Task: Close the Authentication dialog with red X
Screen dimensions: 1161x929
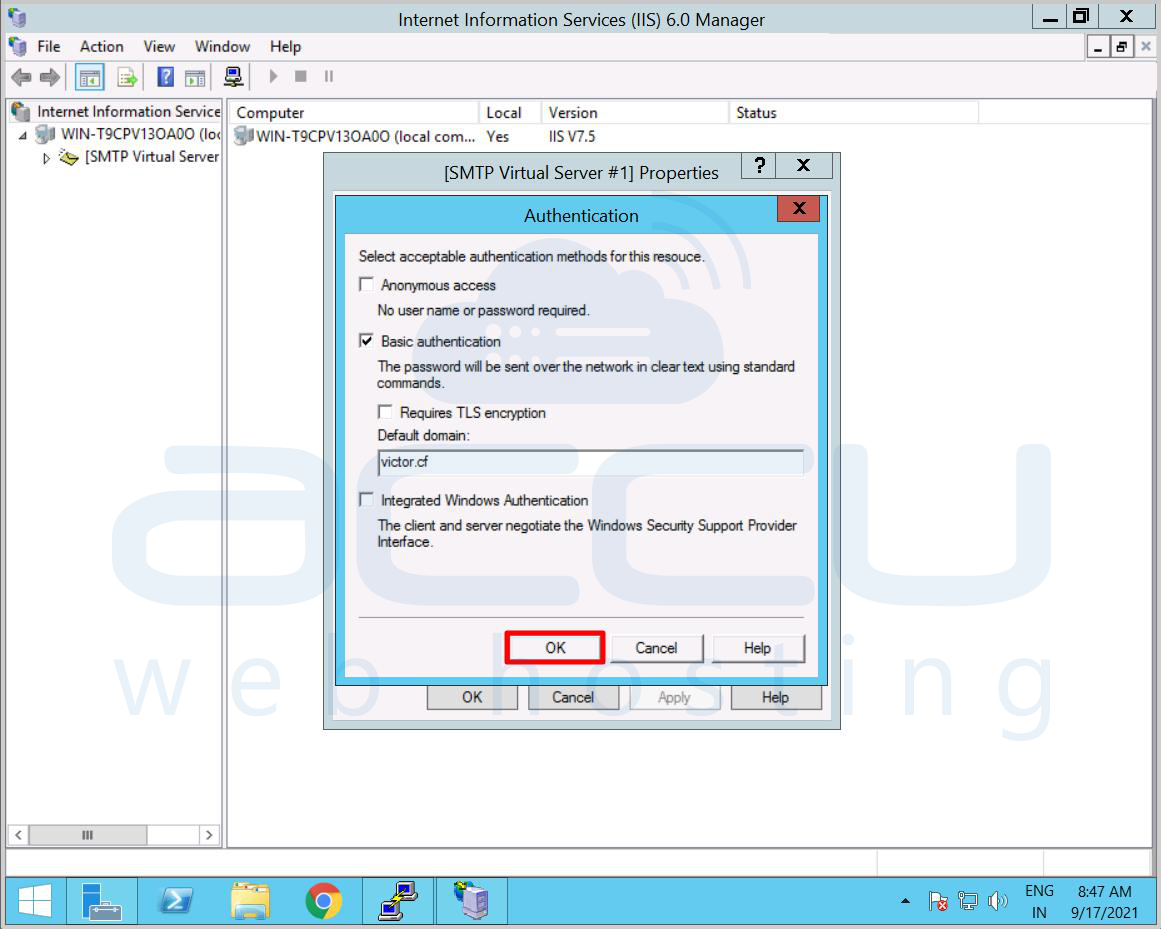Action: (798, 208)
